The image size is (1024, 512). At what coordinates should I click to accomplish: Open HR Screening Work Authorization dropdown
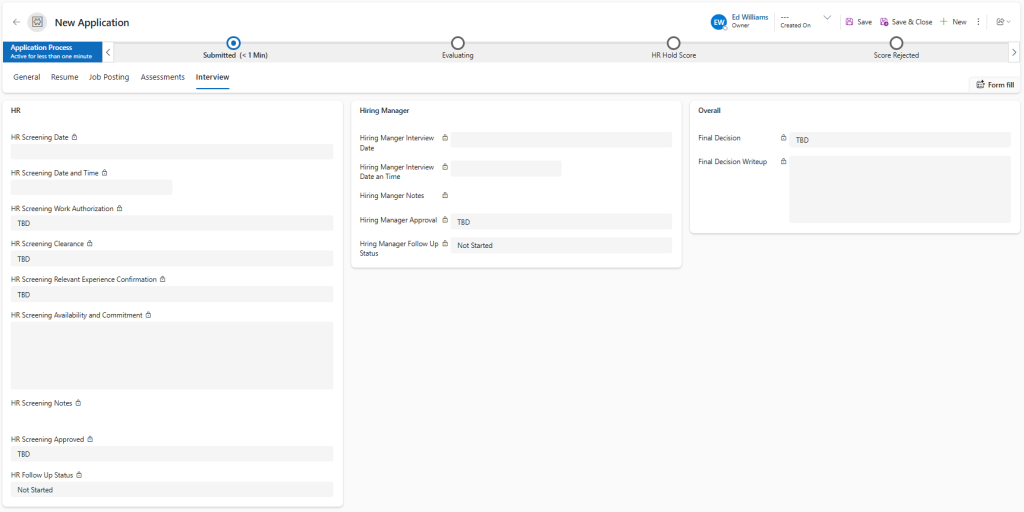[172, 223]
